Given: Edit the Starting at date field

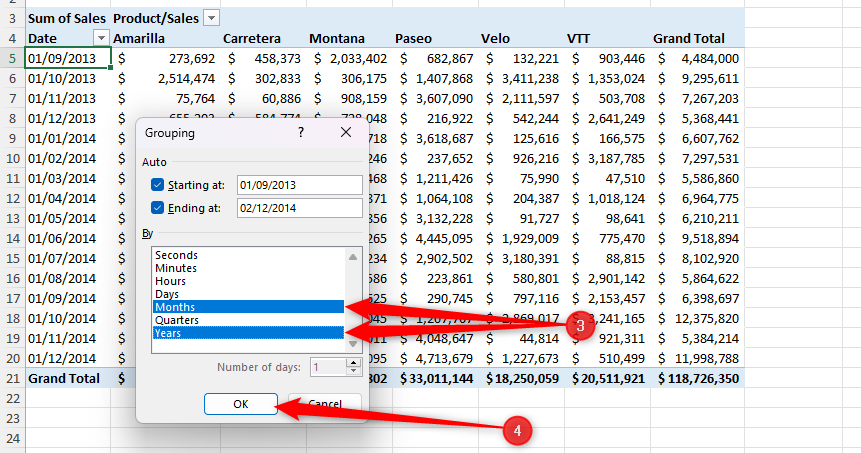Looking at the screenshot, I should point(299,185).
